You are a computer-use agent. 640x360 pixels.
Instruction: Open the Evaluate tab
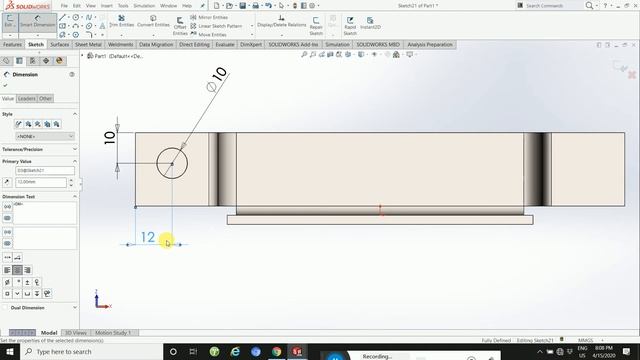click(x=225, y=44)
